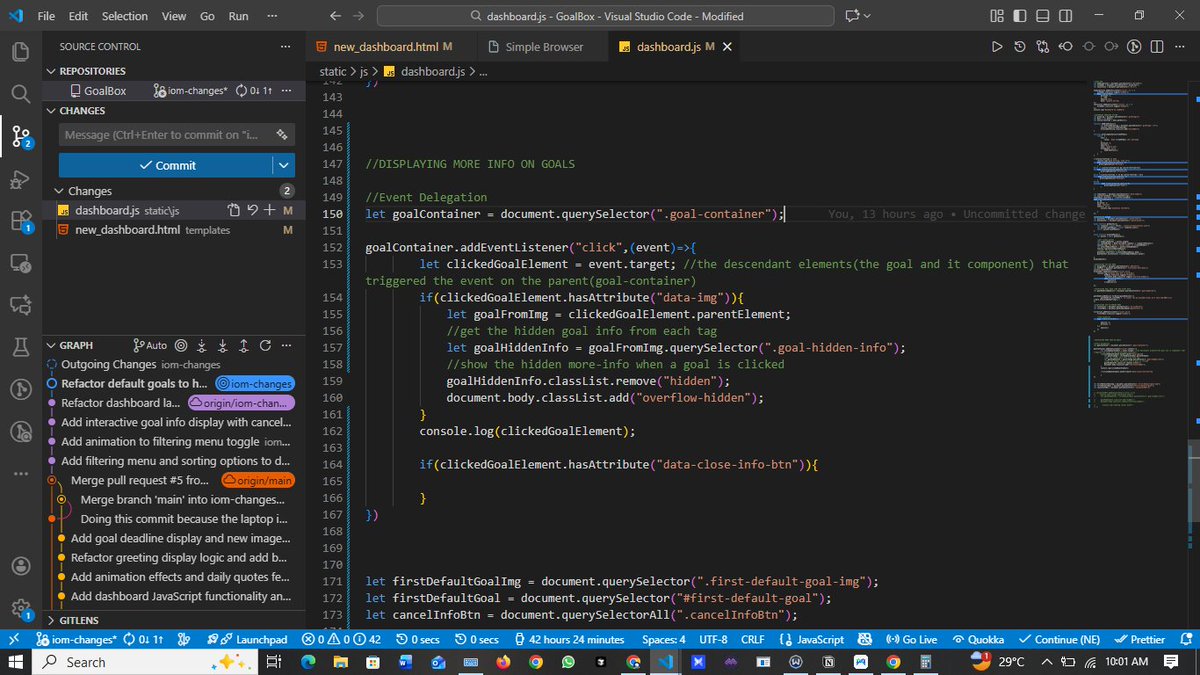1200x675 pixels.
Task: Run the file using the play icon
Action: coord(996,46)
